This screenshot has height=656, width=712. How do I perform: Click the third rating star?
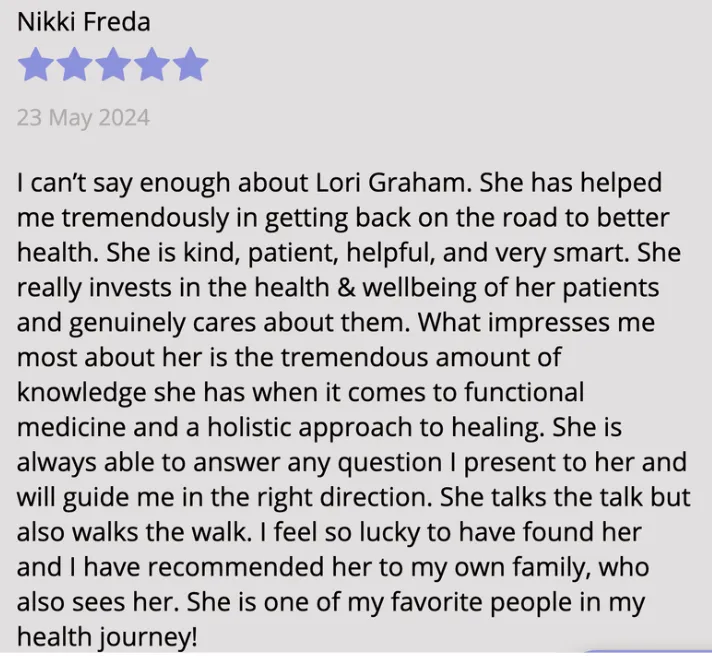point(113,64)
